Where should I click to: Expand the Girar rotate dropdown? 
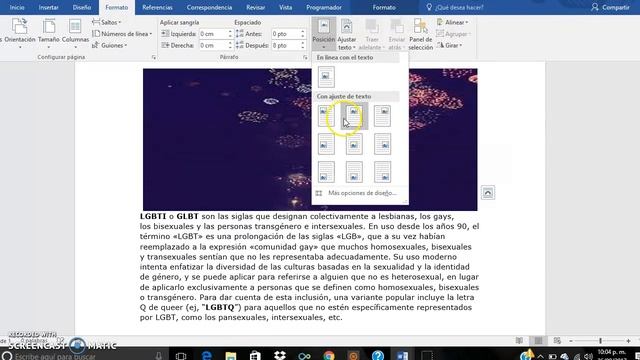450,45
